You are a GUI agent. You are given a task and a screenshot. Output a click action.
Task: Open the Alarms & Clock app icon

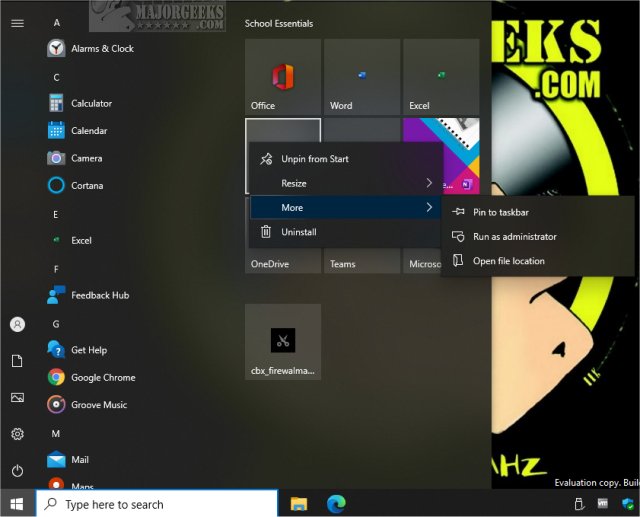56,49
